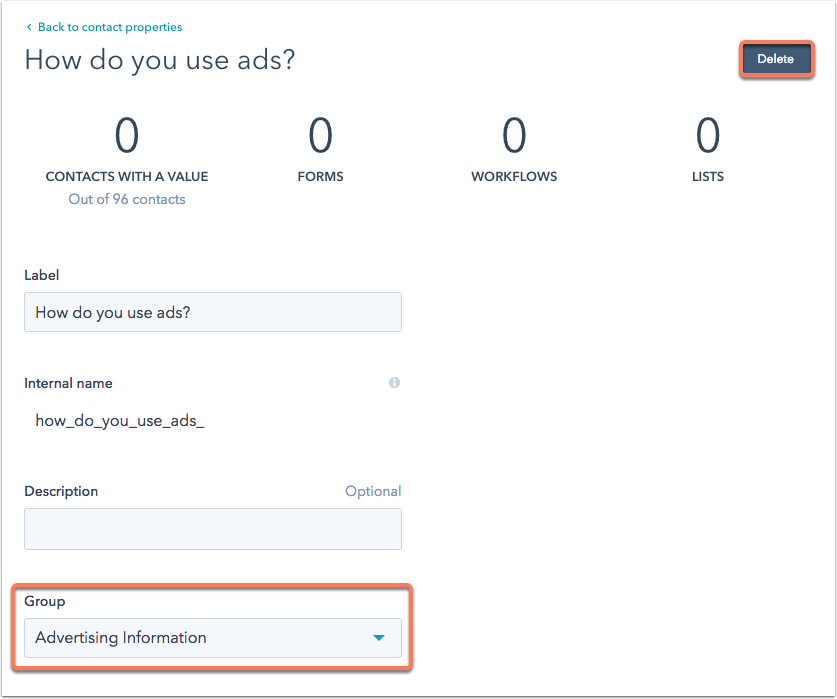Click the Optional hint above Description
837x699 pixels.
[x=373, y=491]
